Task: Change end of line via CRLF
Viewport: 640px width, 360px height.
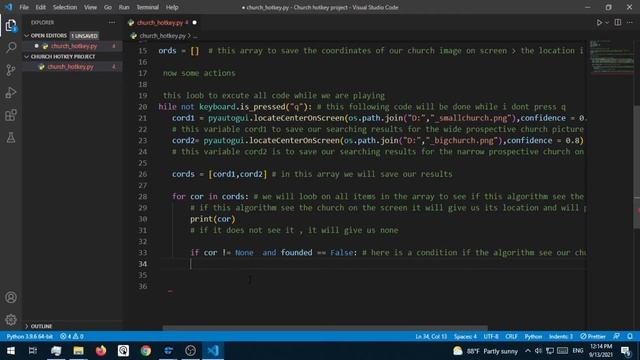Action: click(x=511, y=336)
